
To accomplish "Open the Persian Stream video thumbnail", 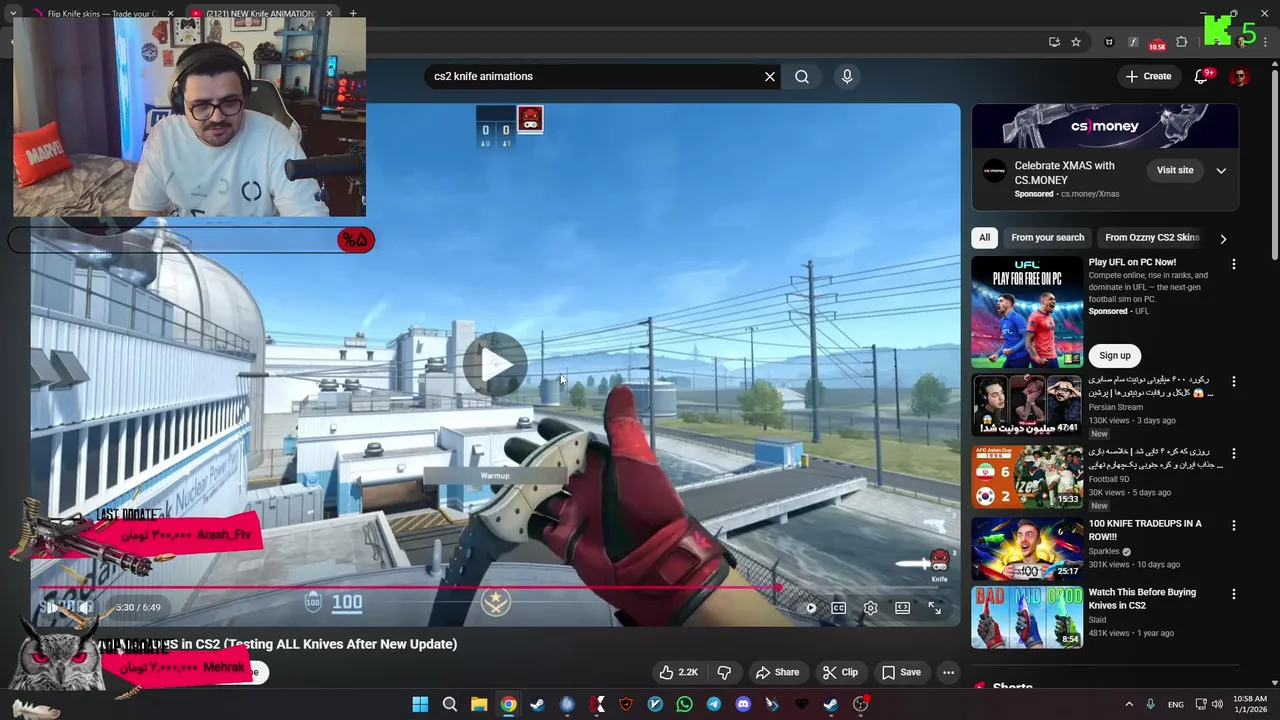I will (1027, 406).
